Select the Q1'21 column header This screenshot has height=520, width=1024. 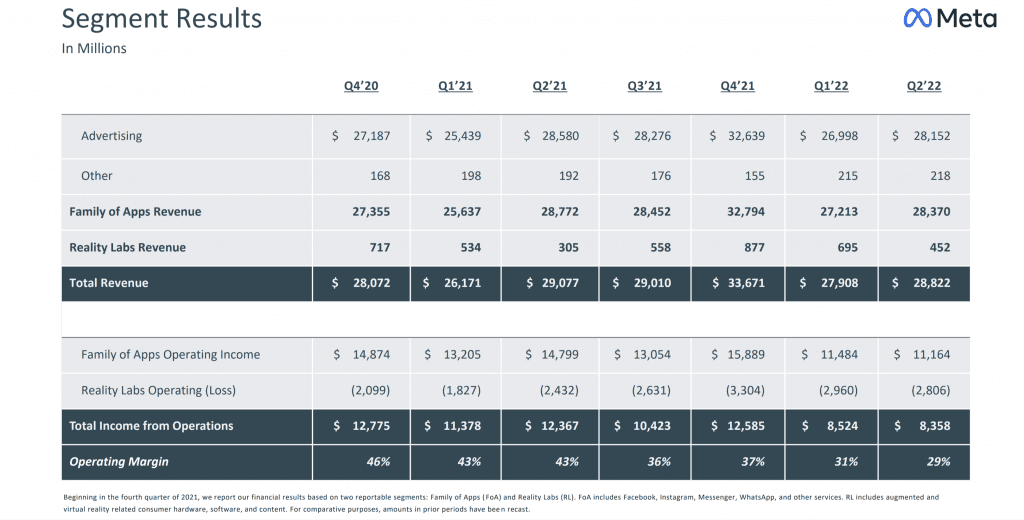click(x=455, y=86)
